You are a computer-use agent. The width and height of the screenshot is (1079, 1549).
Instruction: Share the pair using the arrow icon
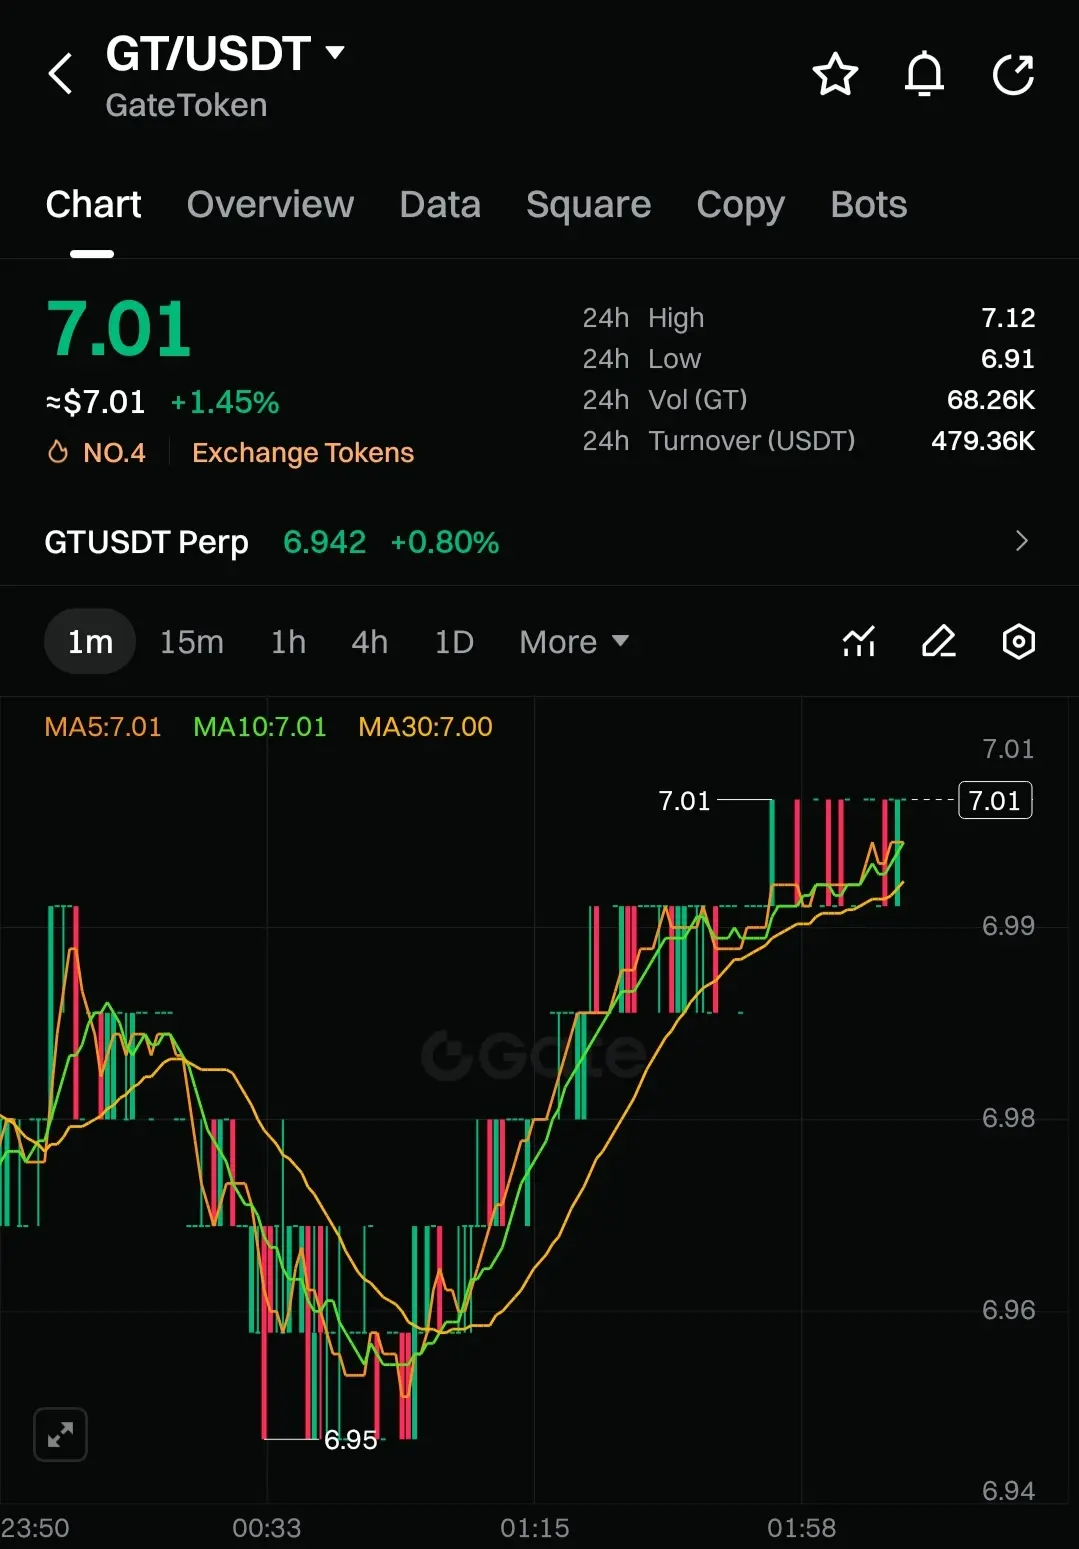click(x=1013, y=75)
